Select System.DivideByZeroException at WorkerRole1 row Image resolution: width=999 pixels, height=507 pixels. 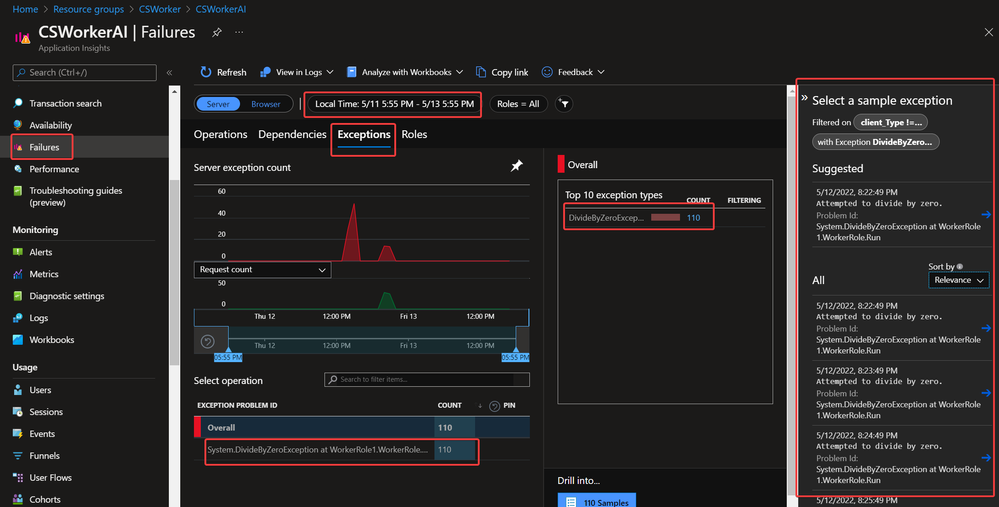[x=362, y=450]
